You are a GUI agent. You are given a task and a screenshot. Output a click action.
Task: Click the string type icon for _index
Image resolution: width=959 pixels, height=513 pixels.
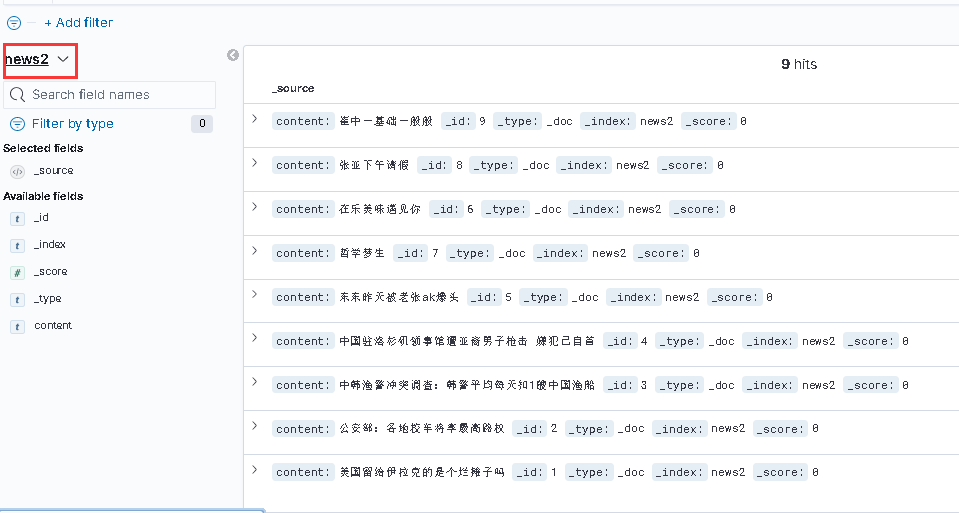[17, 246]
